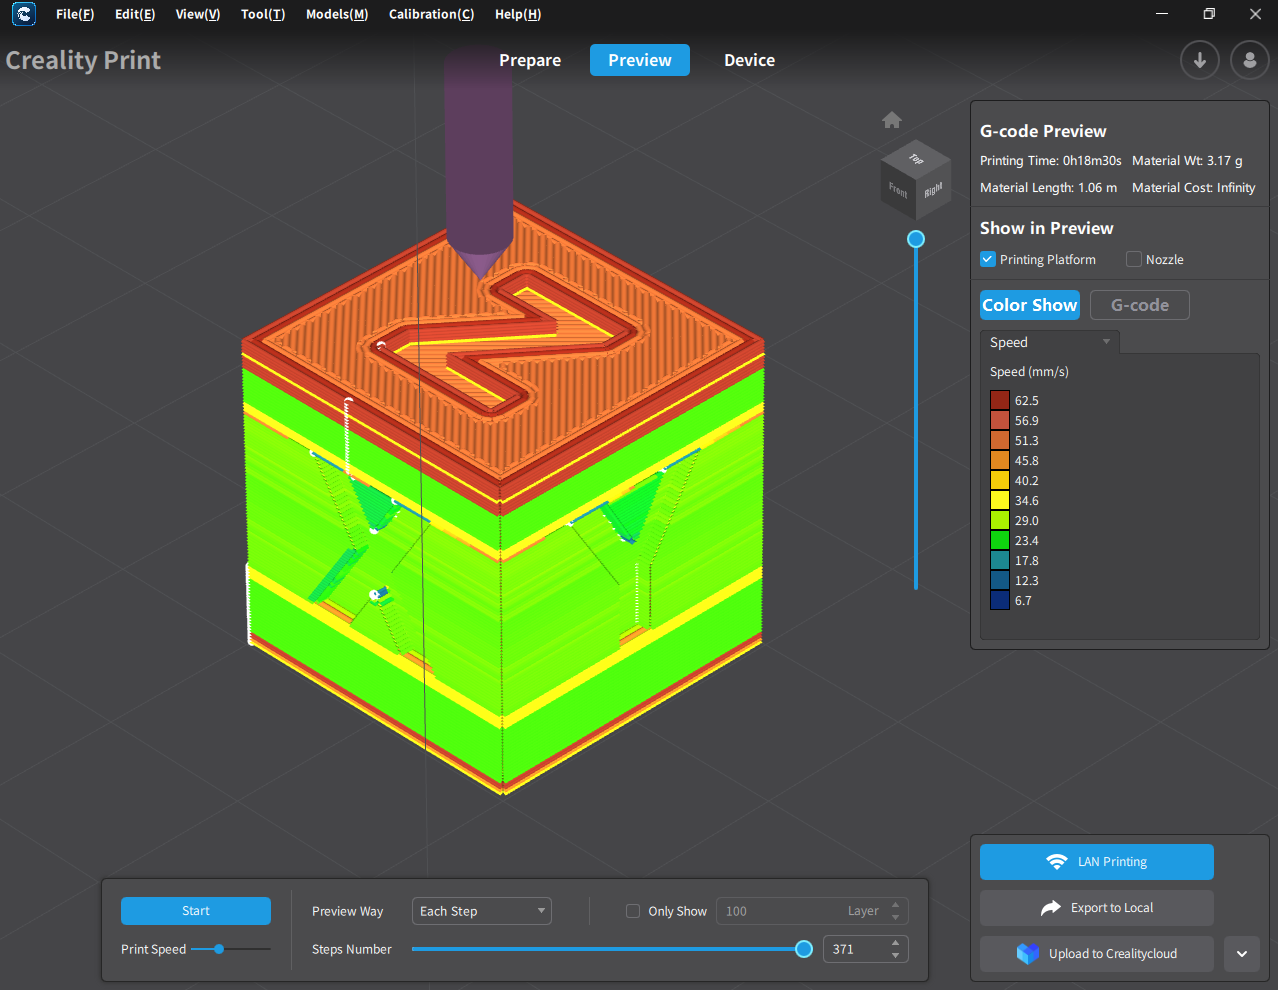
Task: Tick the Only Show checkbox
Action: [633, 911]
